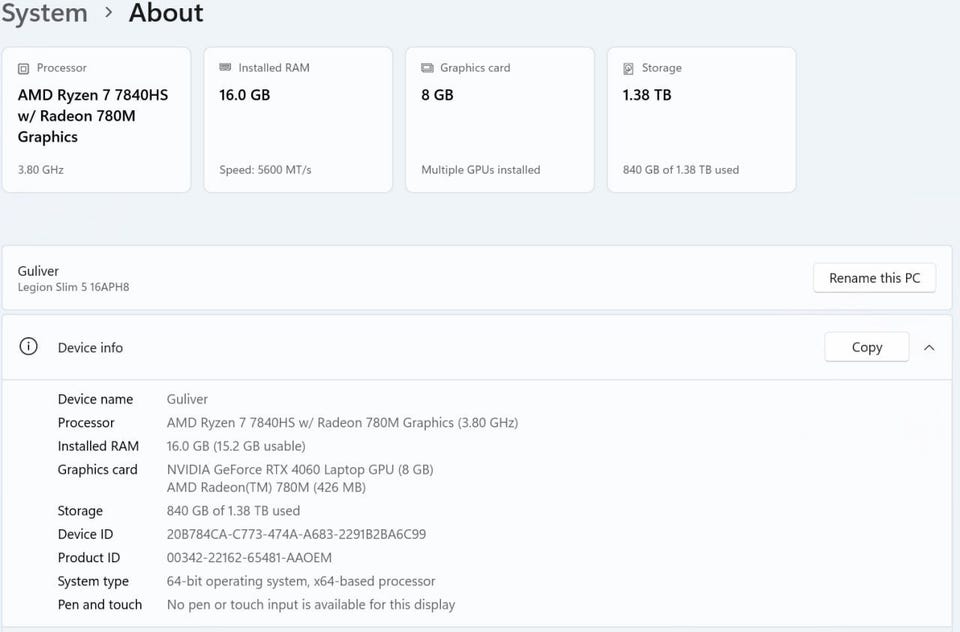Click 'Speed: 5600 MT/s' text
Image resolution: width=960 pixels, height=632 pixels.
click(265, 170)
